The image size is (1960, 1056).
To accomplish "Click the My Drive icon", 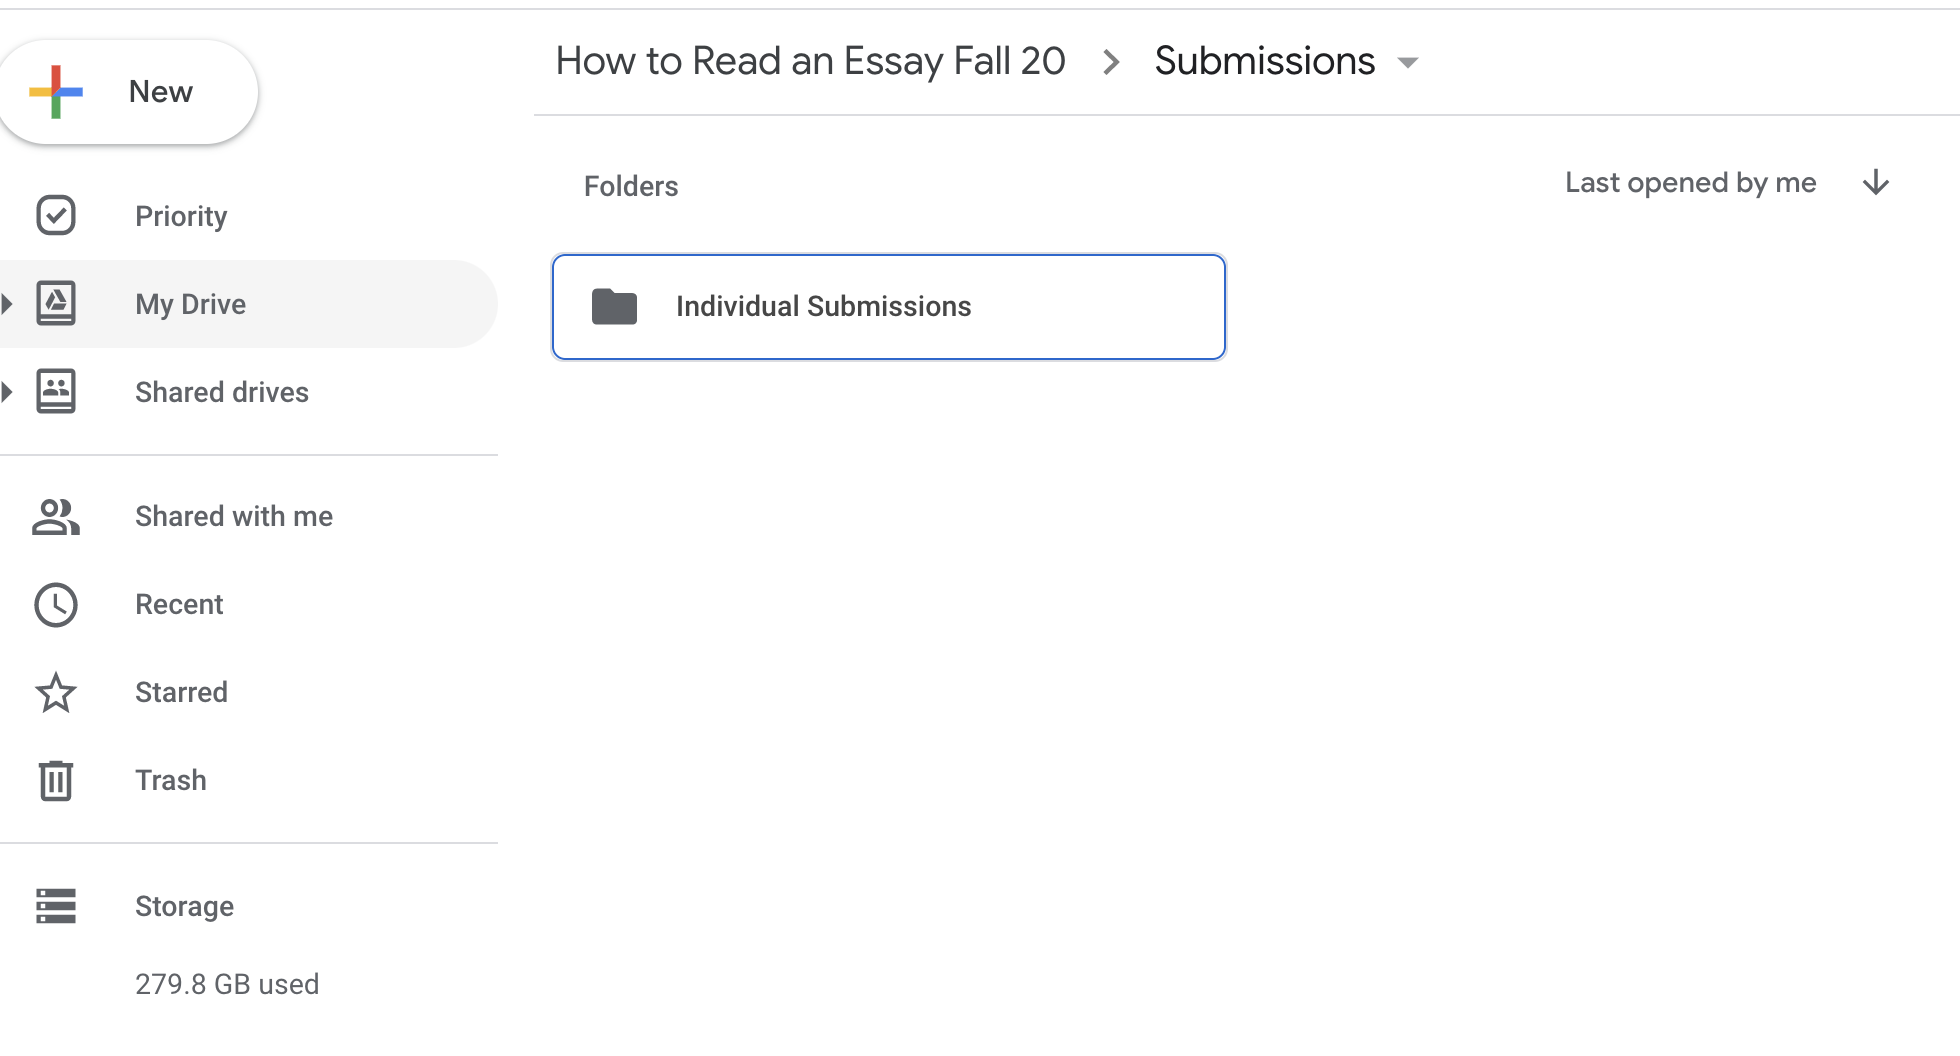I will (56, 303).
